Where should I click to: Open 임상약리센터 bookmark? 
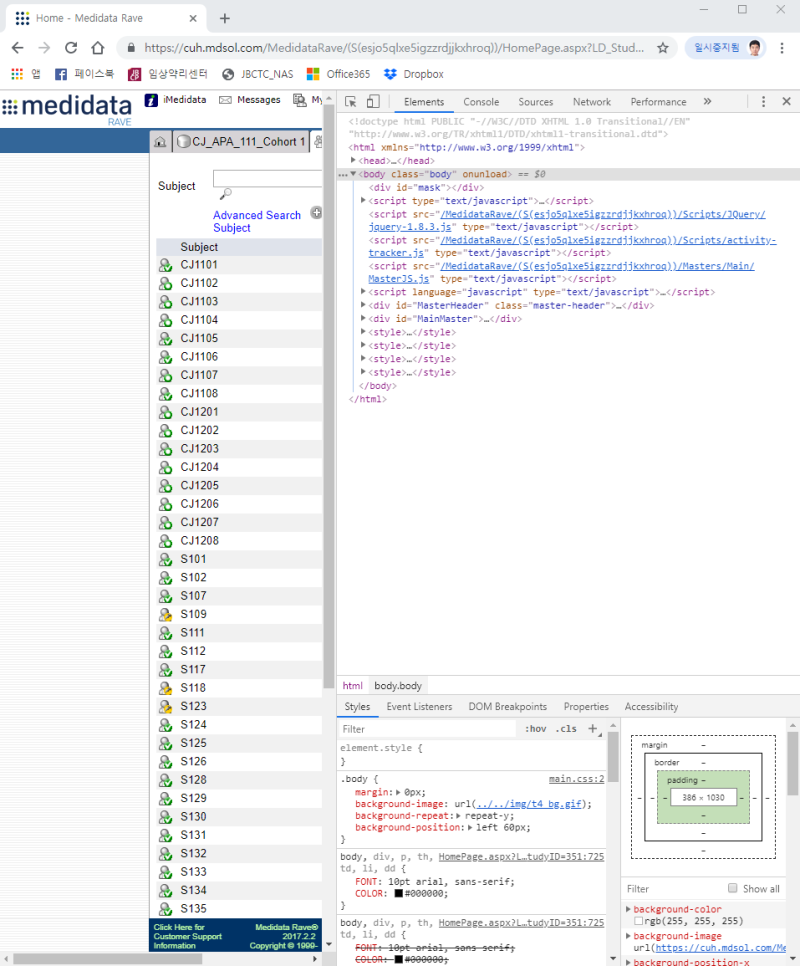click(x=168, y=74)
